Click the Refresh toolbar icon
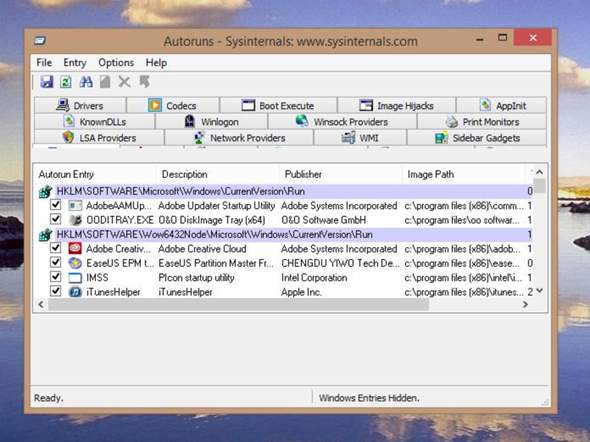 (66, 82)
